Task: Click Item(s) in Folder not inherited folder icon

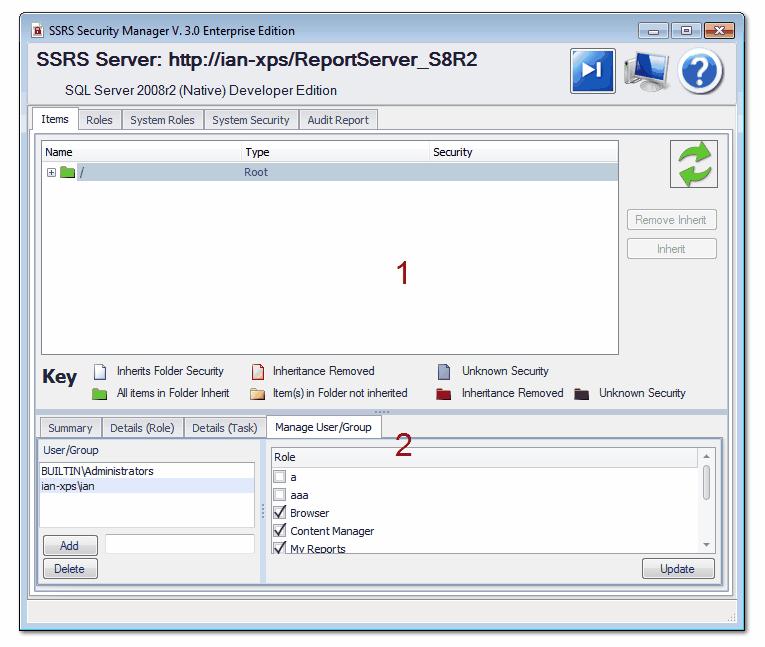Action: [x=257, y=394]
